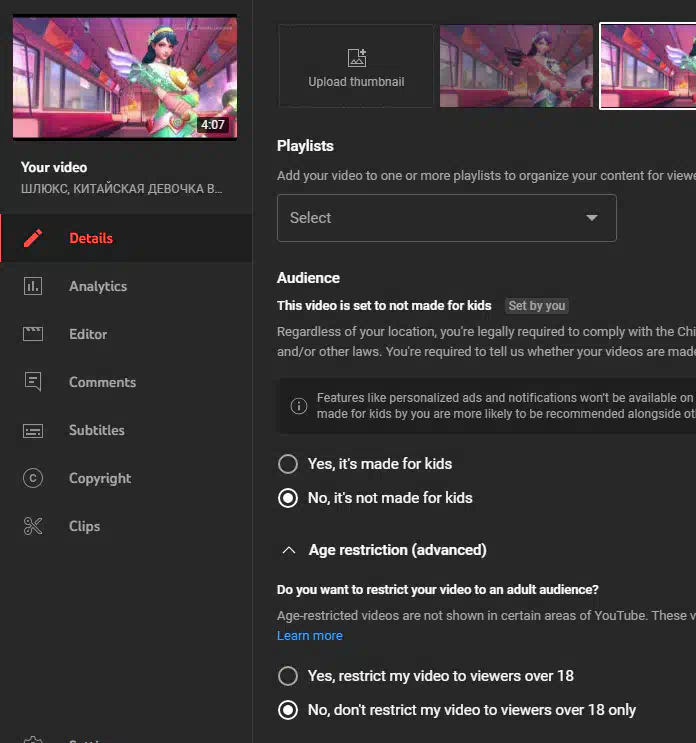Click the Details pencil icon

33,238
